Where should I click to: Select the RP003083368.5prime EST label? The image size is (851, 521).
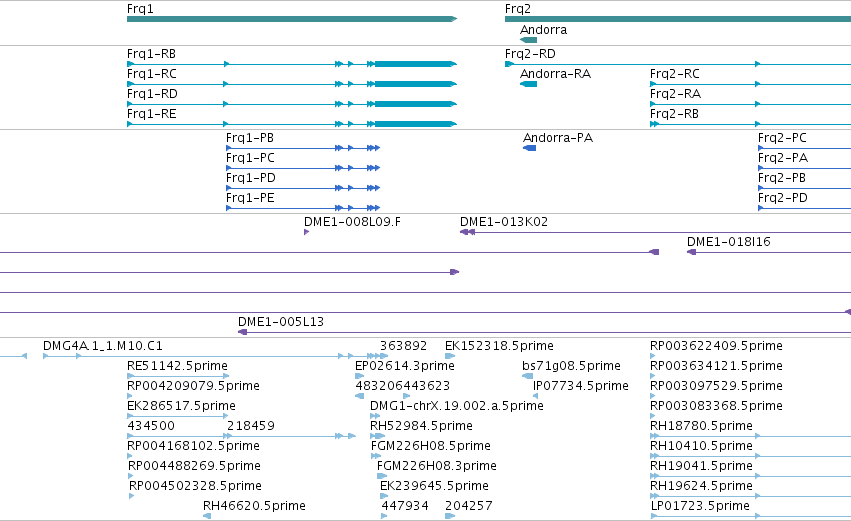[x=716, y=406]
